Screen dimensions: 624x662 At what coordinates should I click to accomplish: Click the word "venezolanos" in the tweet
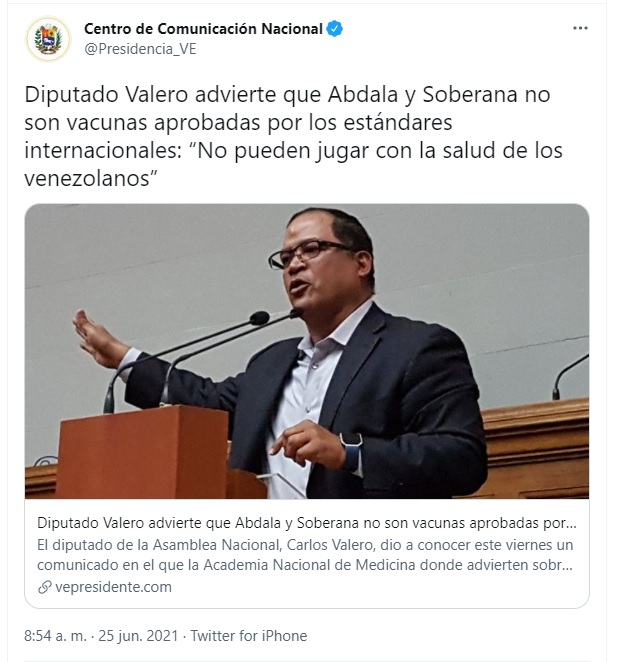[87, 179]
